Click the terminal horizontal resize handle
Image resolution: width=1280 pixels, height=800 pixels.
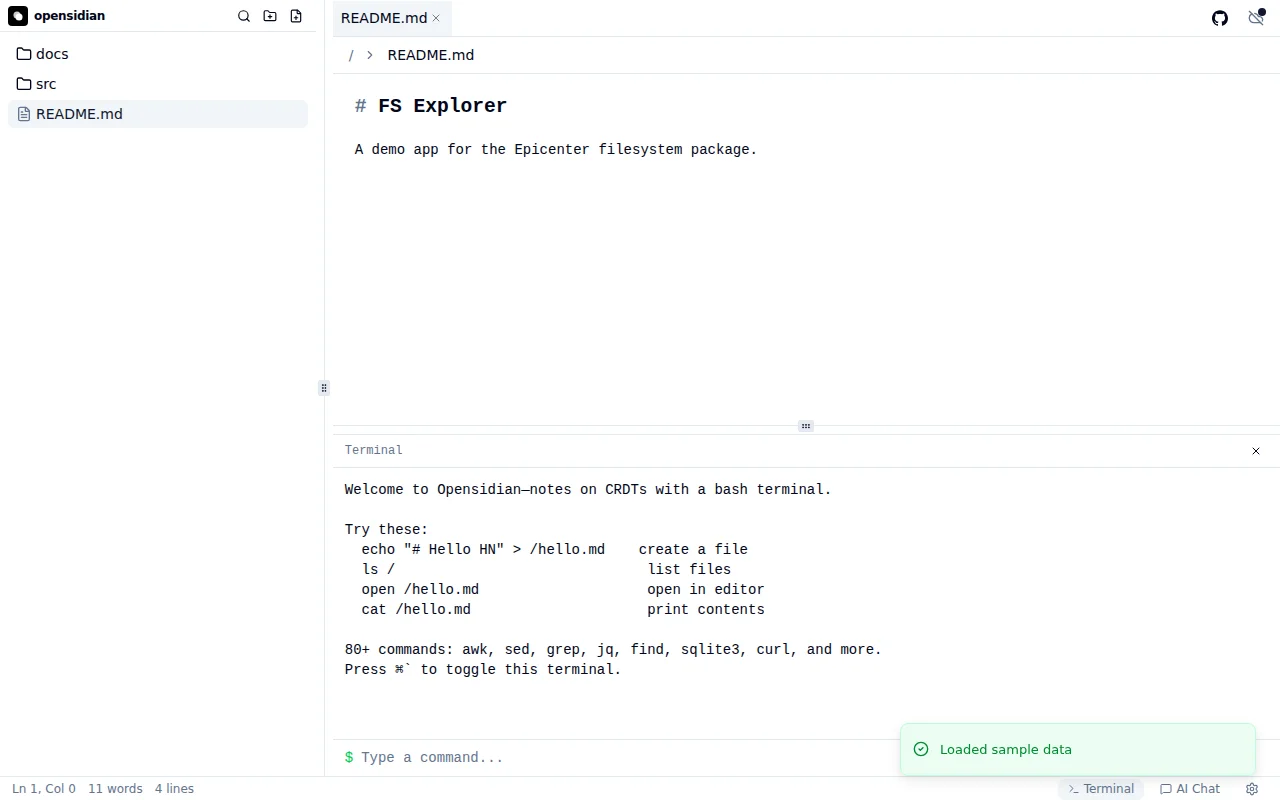[x=806, y=426]
